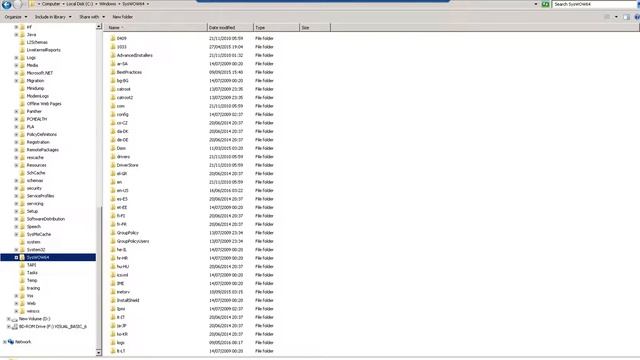Open the address bar history dropdown
The width and height of the screenshot is (640, 360).
coord(536,4)
